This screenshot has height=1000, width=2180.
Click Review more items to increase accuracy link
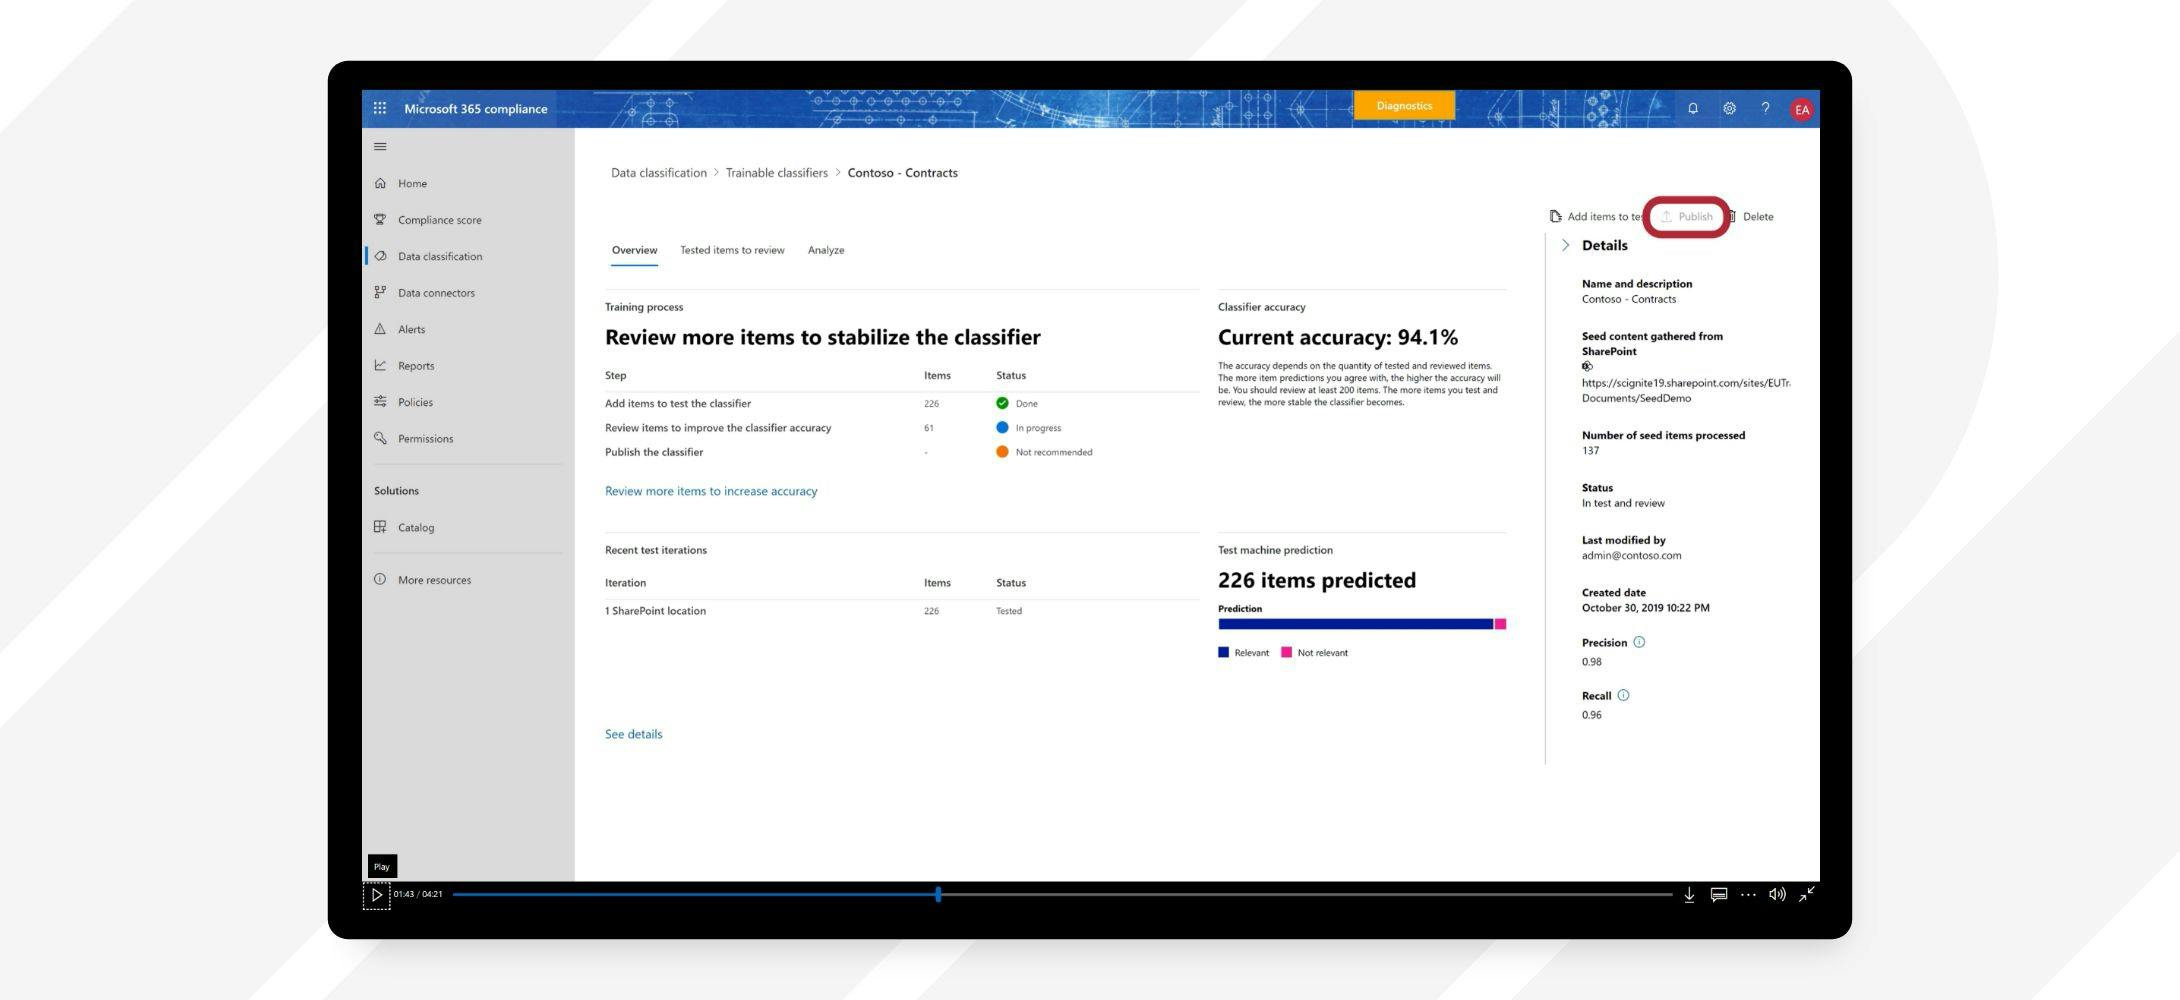tap(710, 491)
